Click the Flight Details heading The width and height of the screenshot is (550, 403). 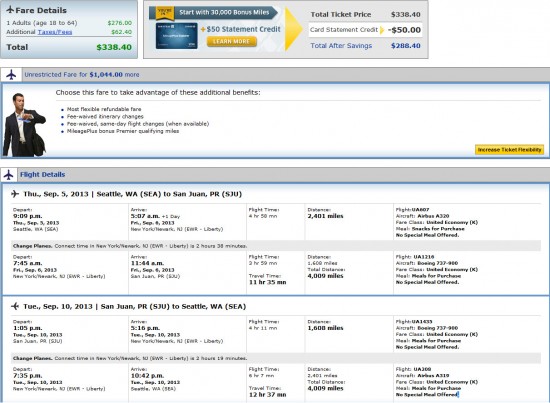42,174
